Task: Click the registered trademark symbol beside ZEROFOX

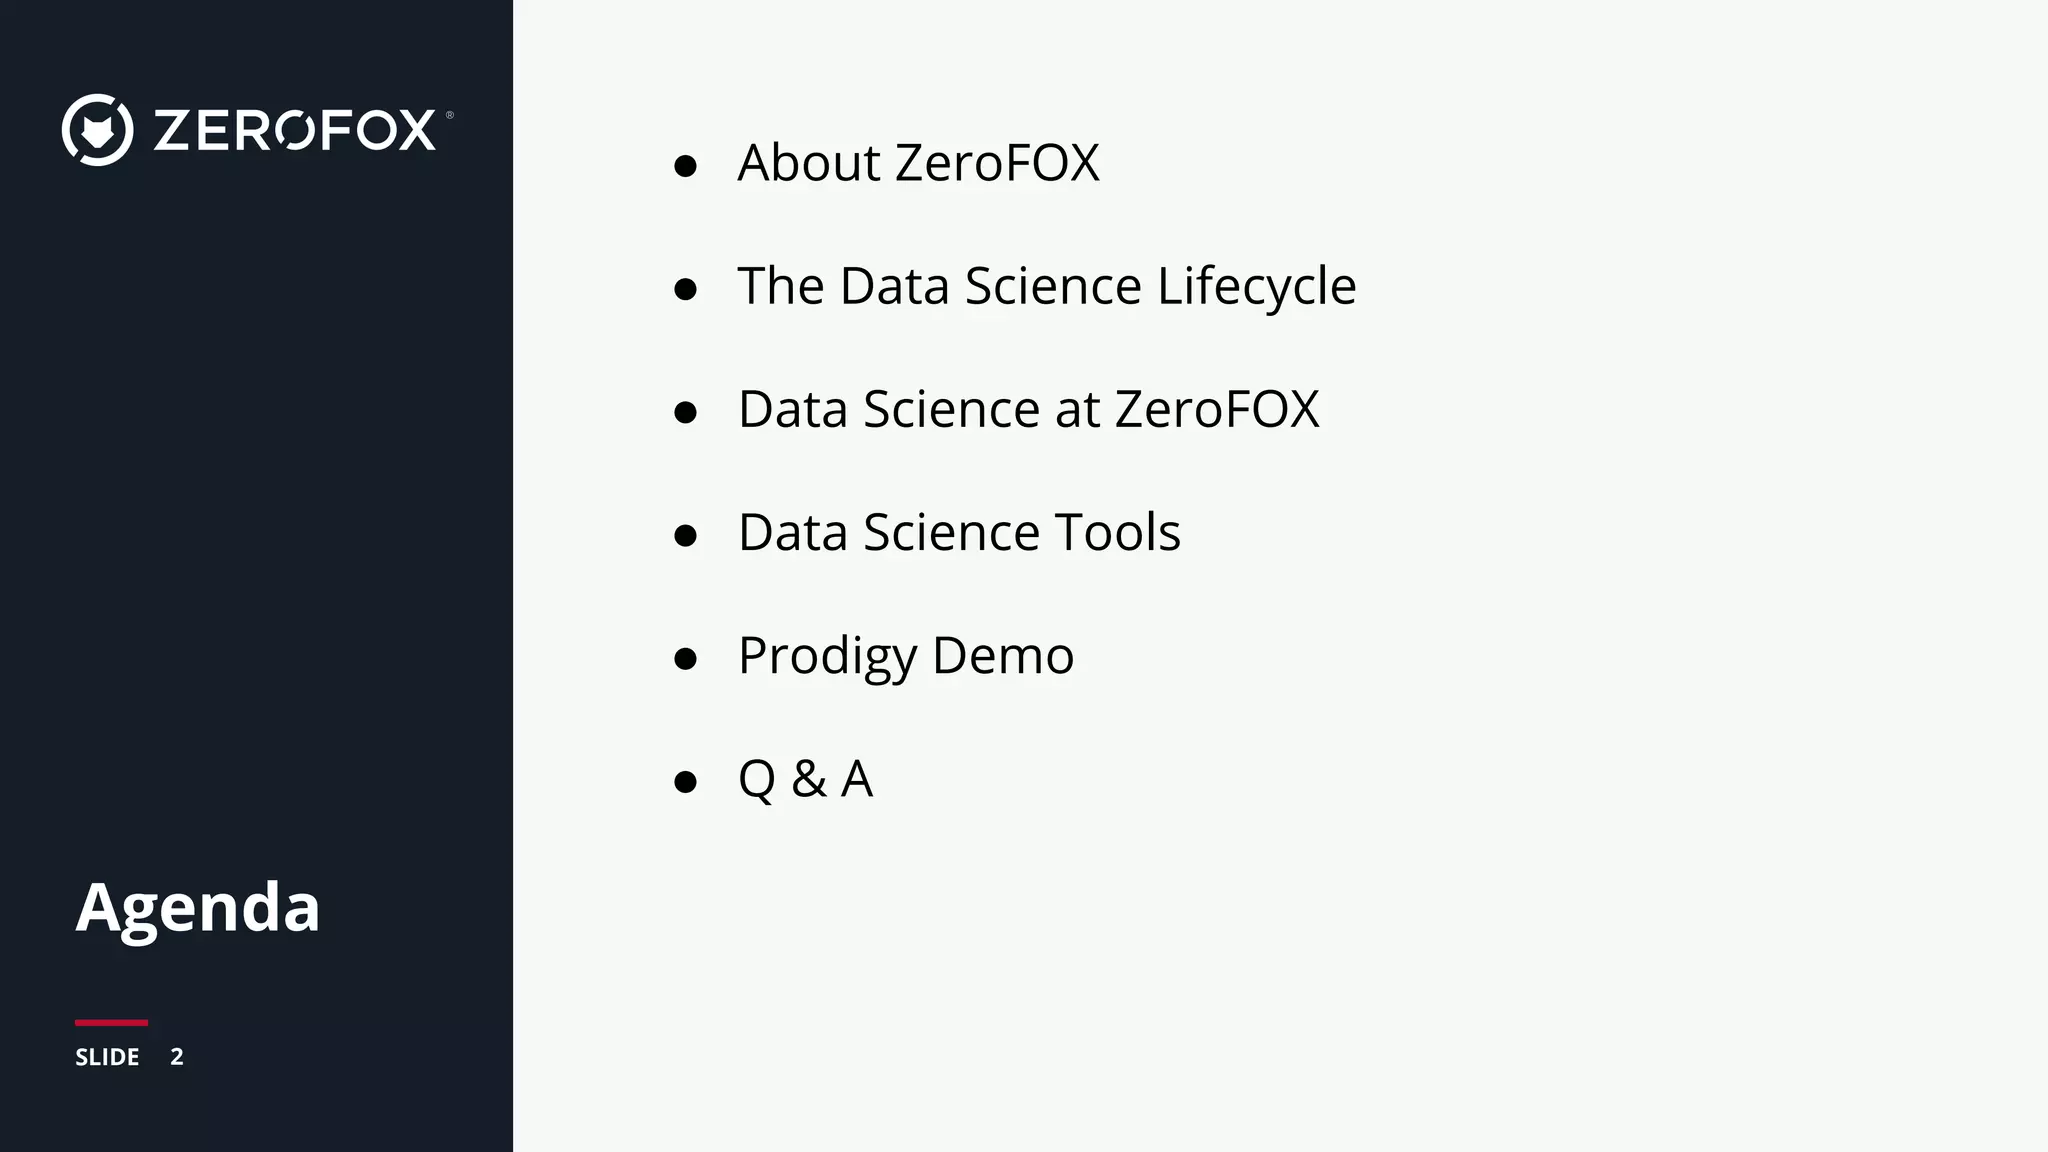Action: tap(450, 115)
